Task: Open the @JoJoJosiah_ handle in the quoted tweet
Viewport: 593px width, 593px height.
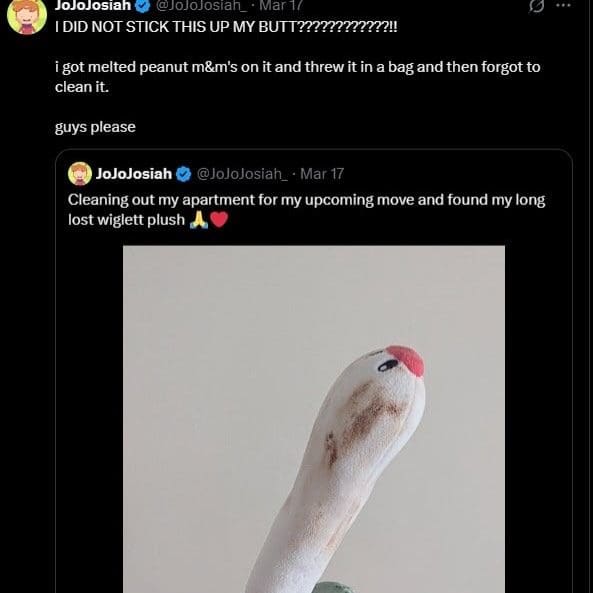Action: pyautogui.click(x=242, y=174)
